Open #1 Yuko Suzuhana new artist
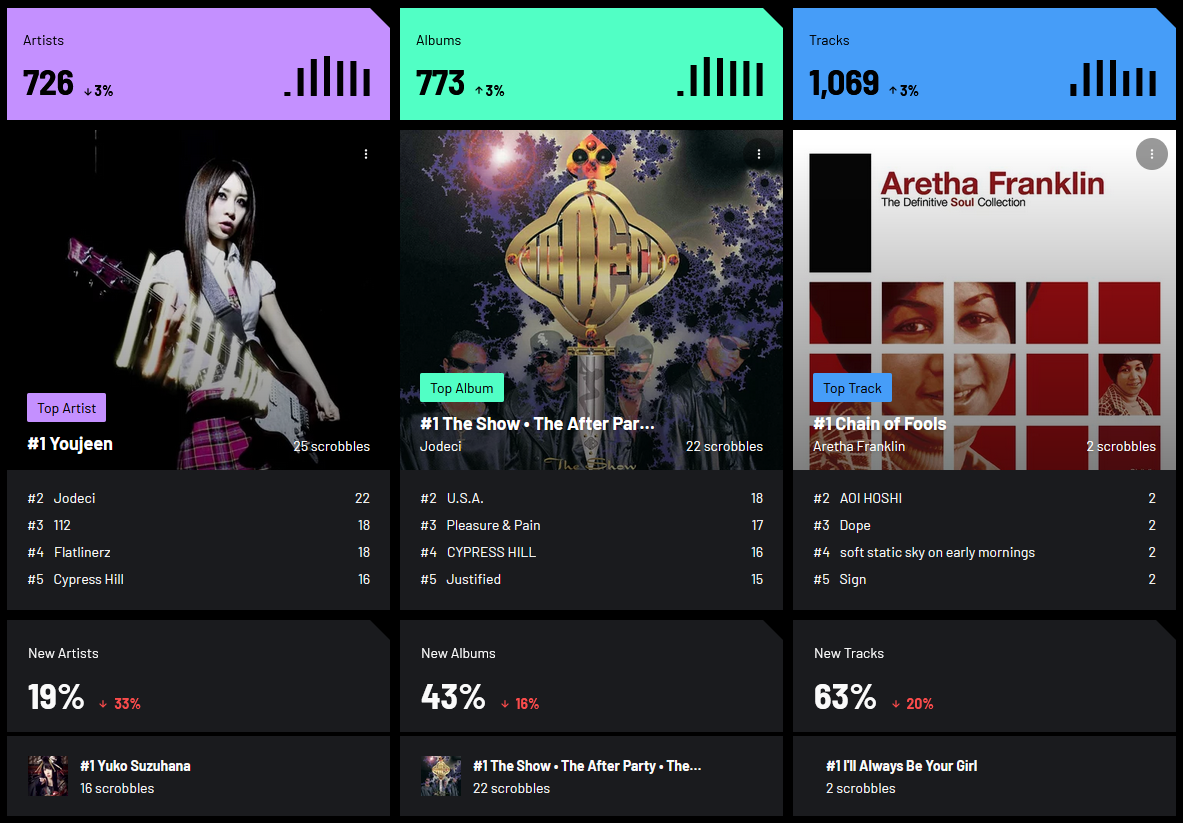This screenshot has width=1183, height=823. (136, 766)
